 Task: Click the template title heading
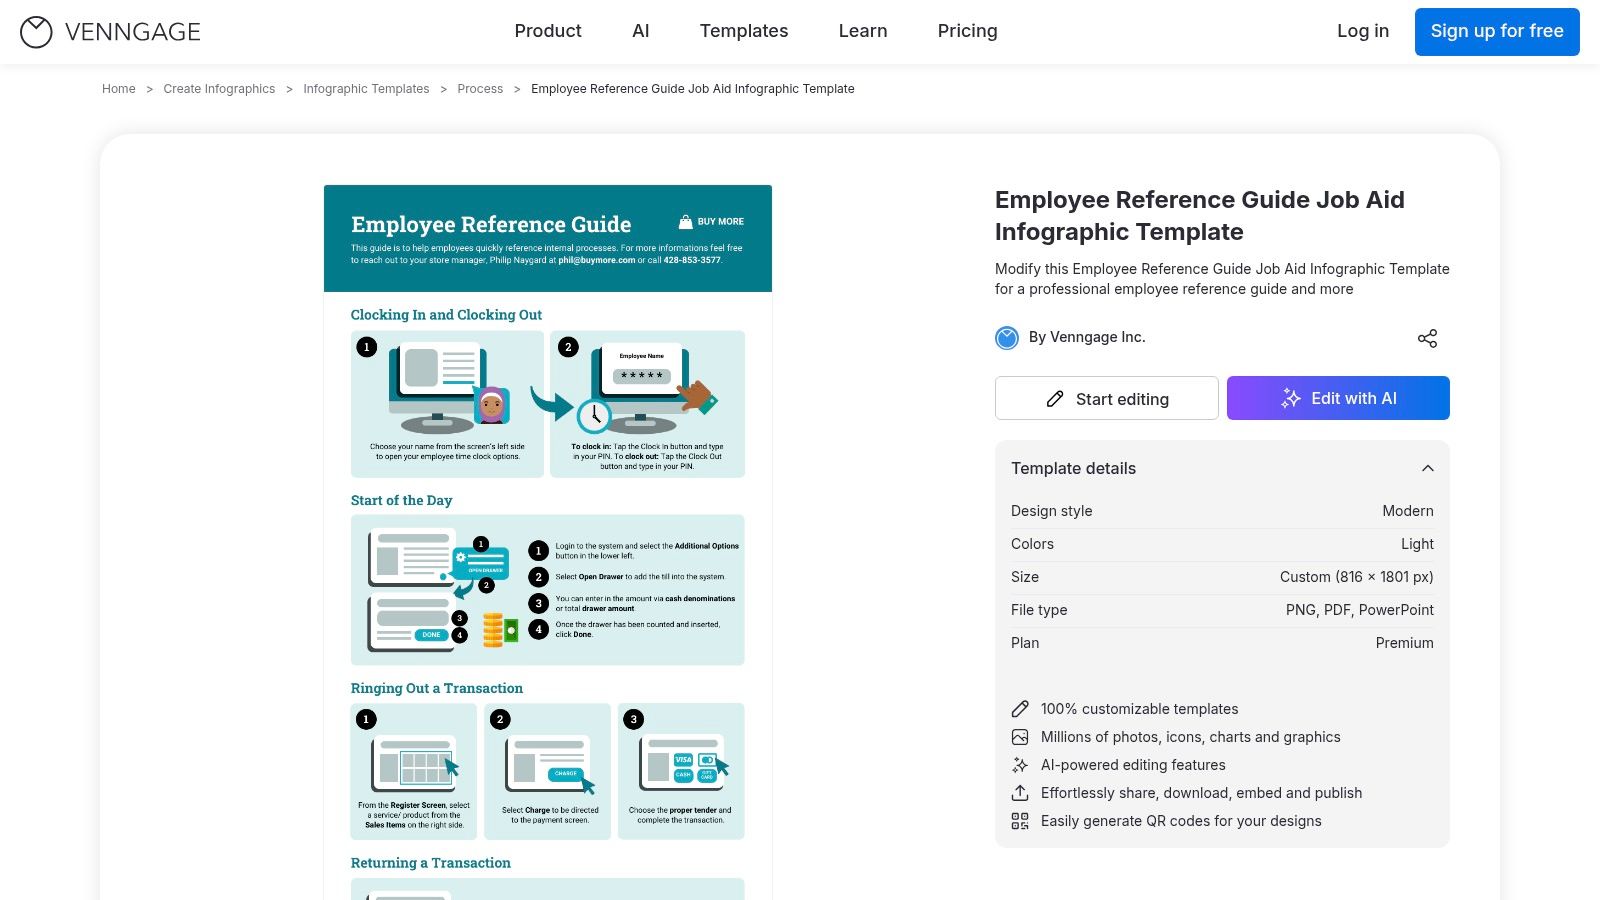[x=1200, y=216]
